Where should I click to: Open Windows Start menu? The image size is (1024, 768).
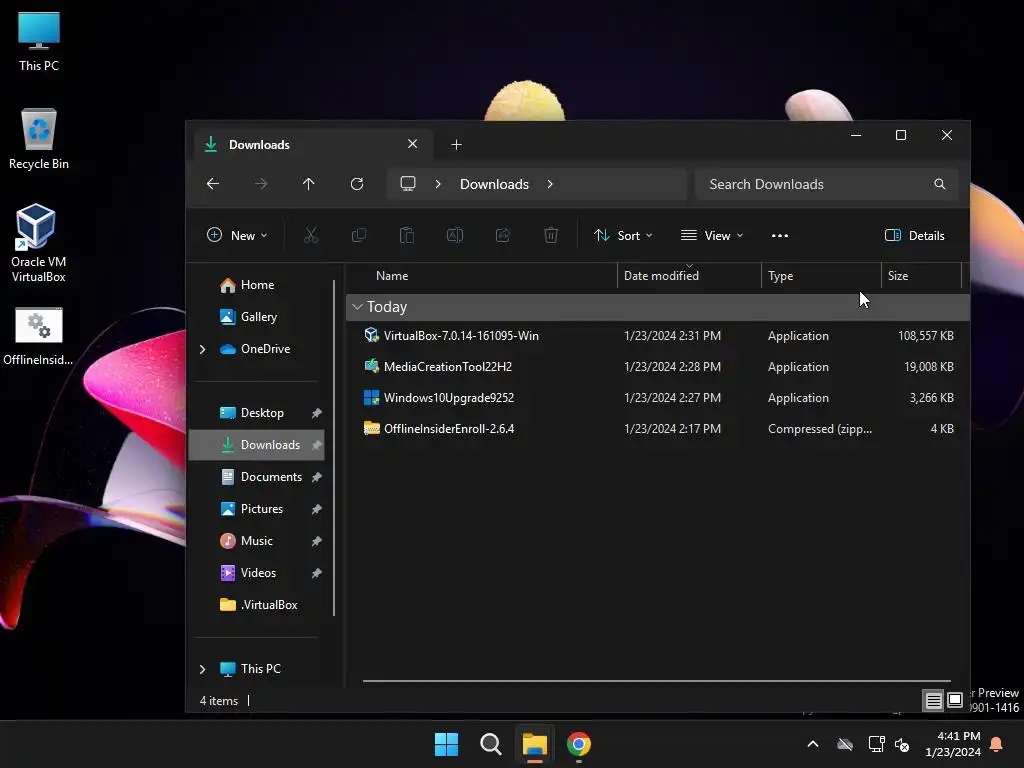[447, 744]
